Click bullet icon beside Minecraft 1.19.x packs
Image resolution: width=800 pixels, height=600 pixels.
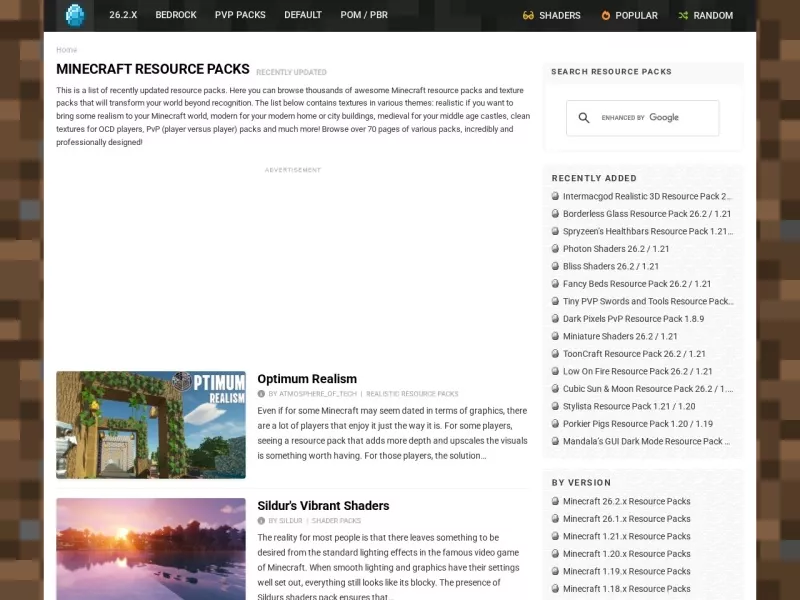click(555, 571)
